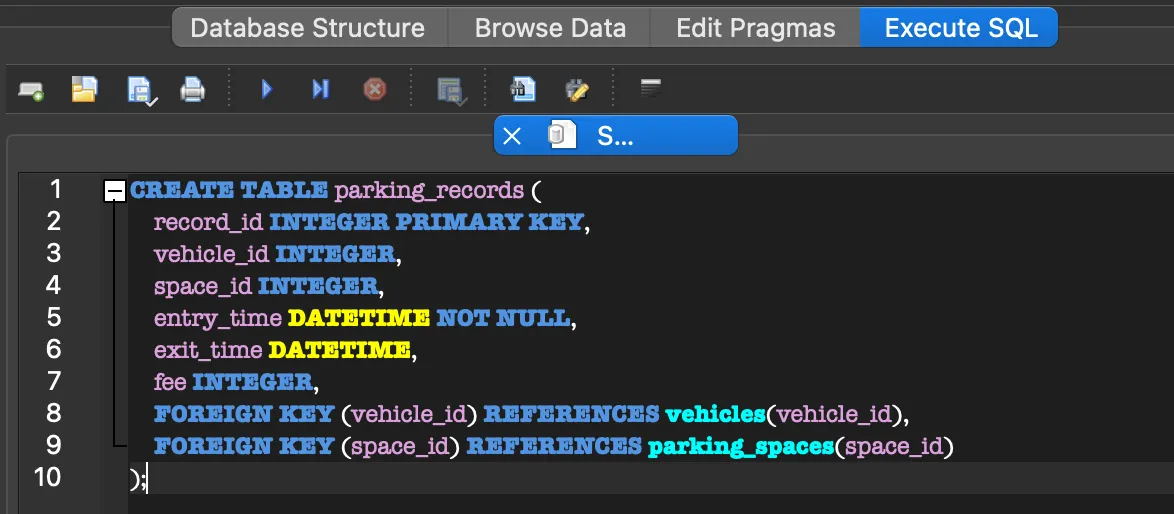
Task: Click record_id on line 2
Action: click(x=208, y=222)
